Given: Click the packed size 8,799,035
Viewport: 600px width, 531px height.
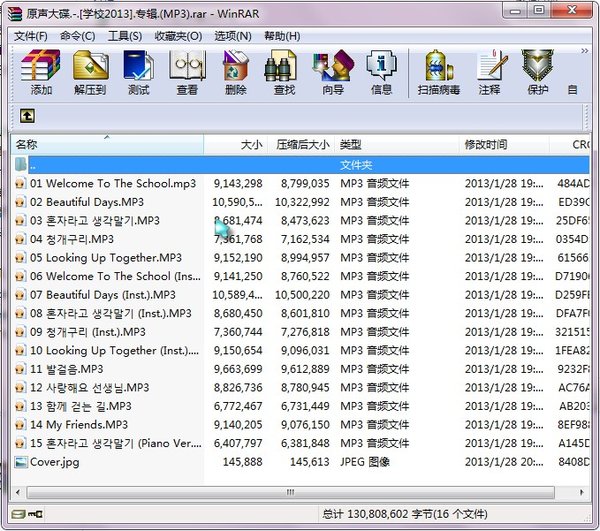Looking at the screenshot, I should coord(305,184).
